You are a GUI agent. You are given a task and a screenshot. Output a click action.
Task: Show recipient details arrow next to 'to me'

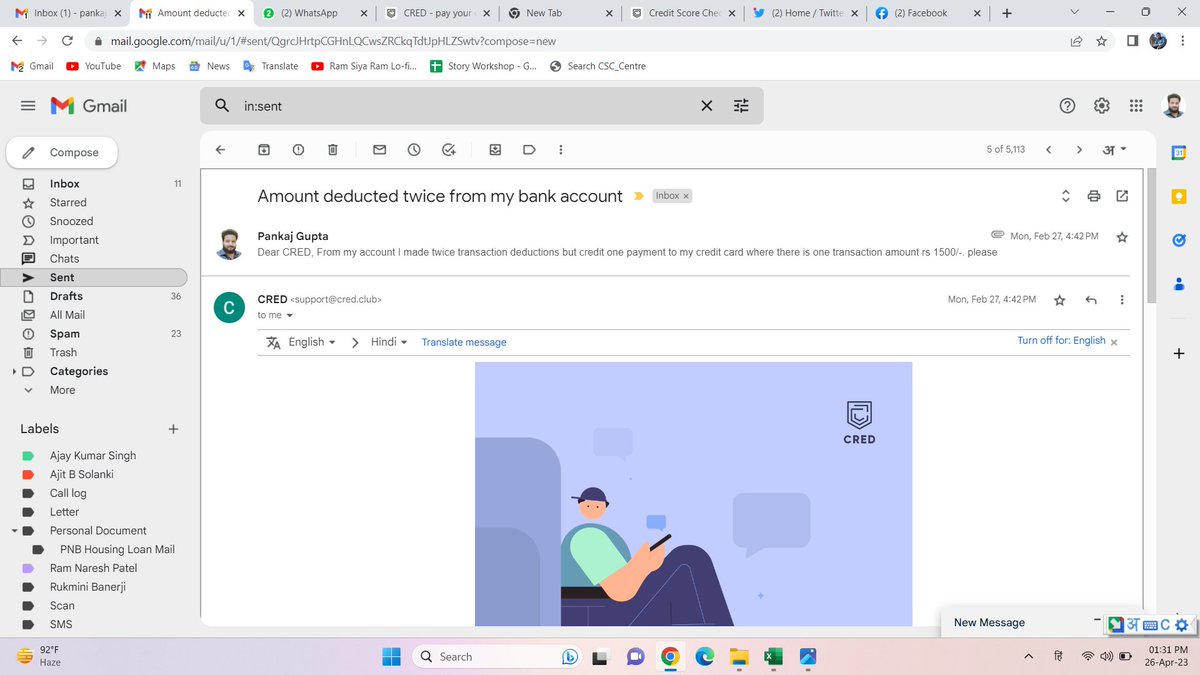pos(290,316)
